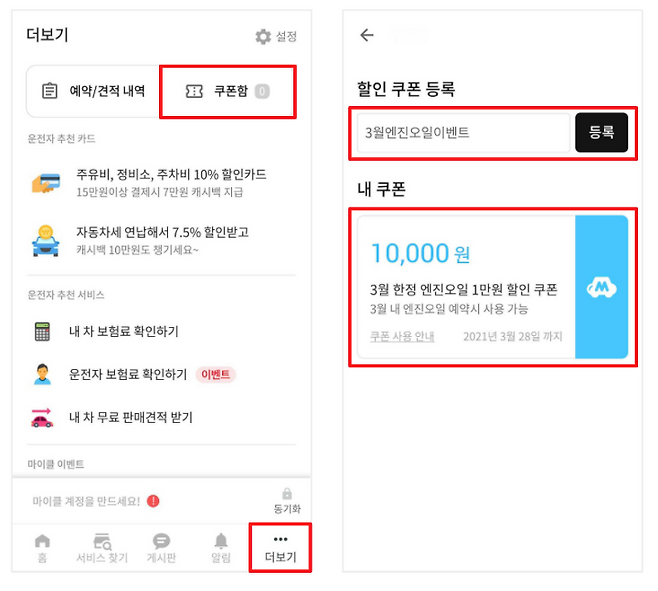Open 게시판 tab
Viewport: 658px width, 591px height.
[161, 548]
